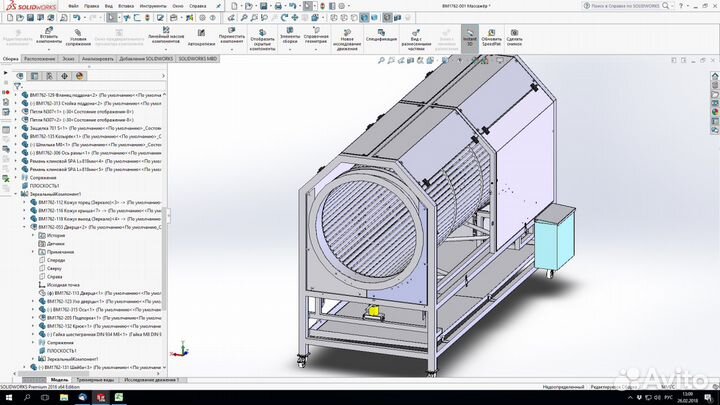Open the Bill of Materials (Спецификация) tool
The width and height of the screenshot is (720, 405).
pyautogui.click(x=380, y=33)
